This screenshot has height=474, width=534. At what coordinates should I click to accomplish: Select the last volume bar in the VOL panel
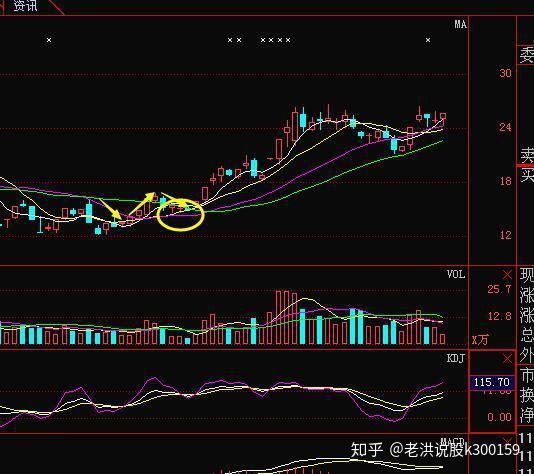442,338
